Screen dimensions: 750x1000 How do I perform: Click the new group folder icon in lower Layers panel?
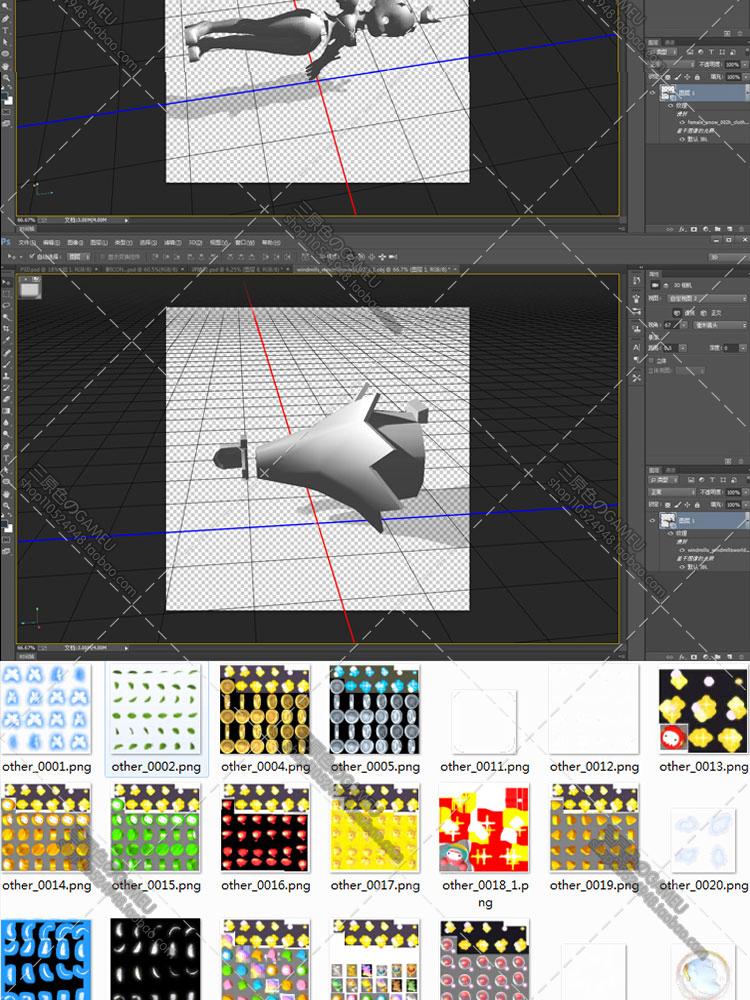click(x=717, y=657)
